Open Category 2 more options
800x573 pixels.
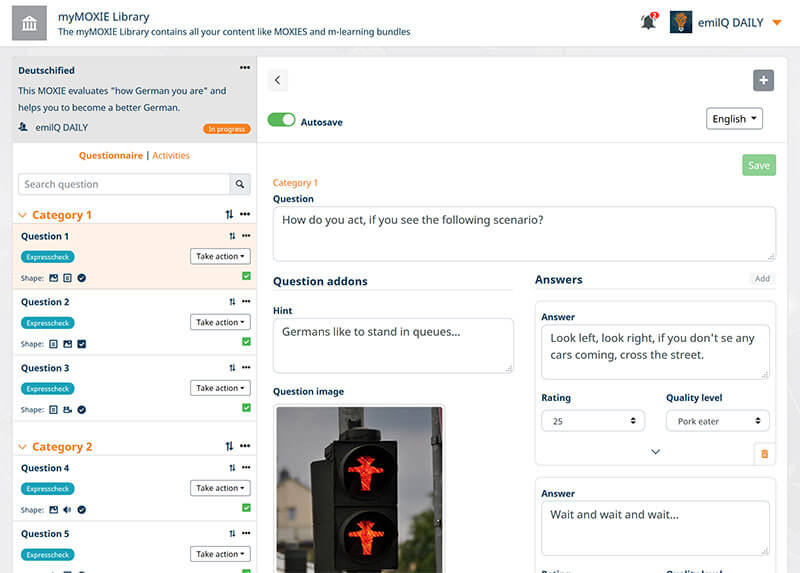click(x=245, y=446)
